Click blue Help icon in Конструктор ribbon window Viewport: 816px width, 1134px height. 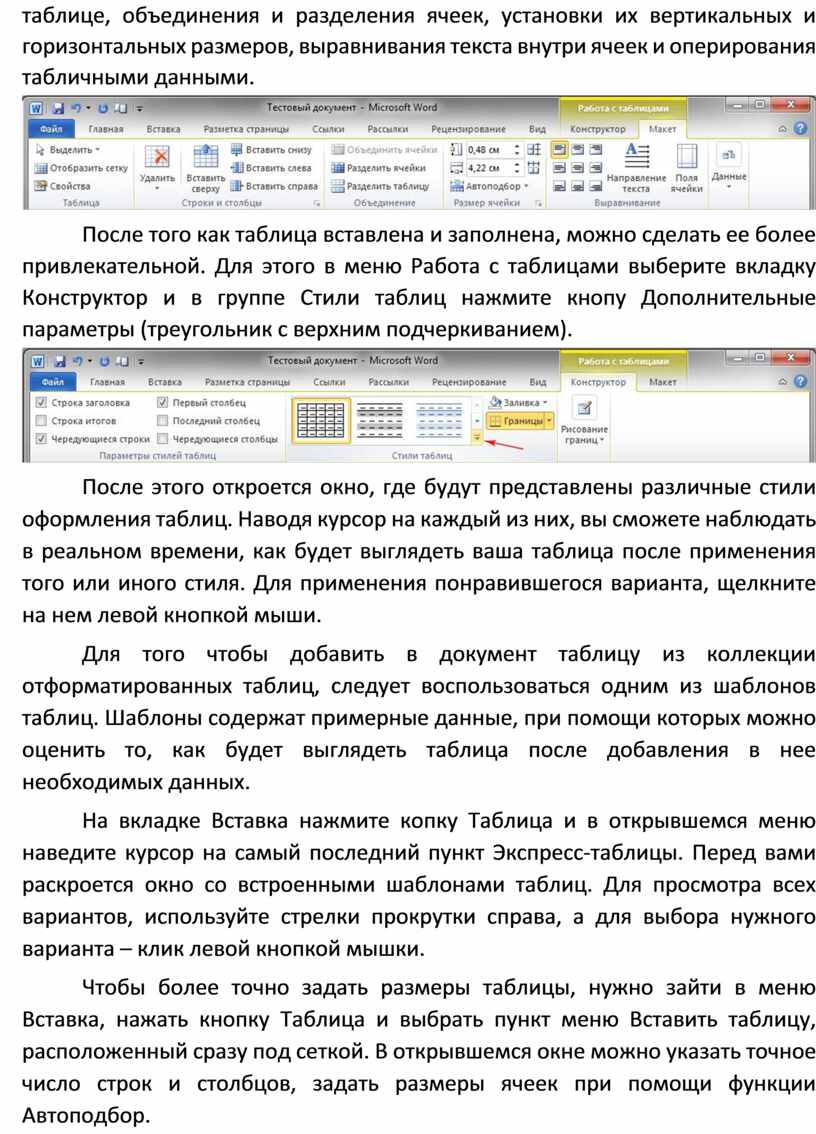pyautogui.click(x=800, y=381)
